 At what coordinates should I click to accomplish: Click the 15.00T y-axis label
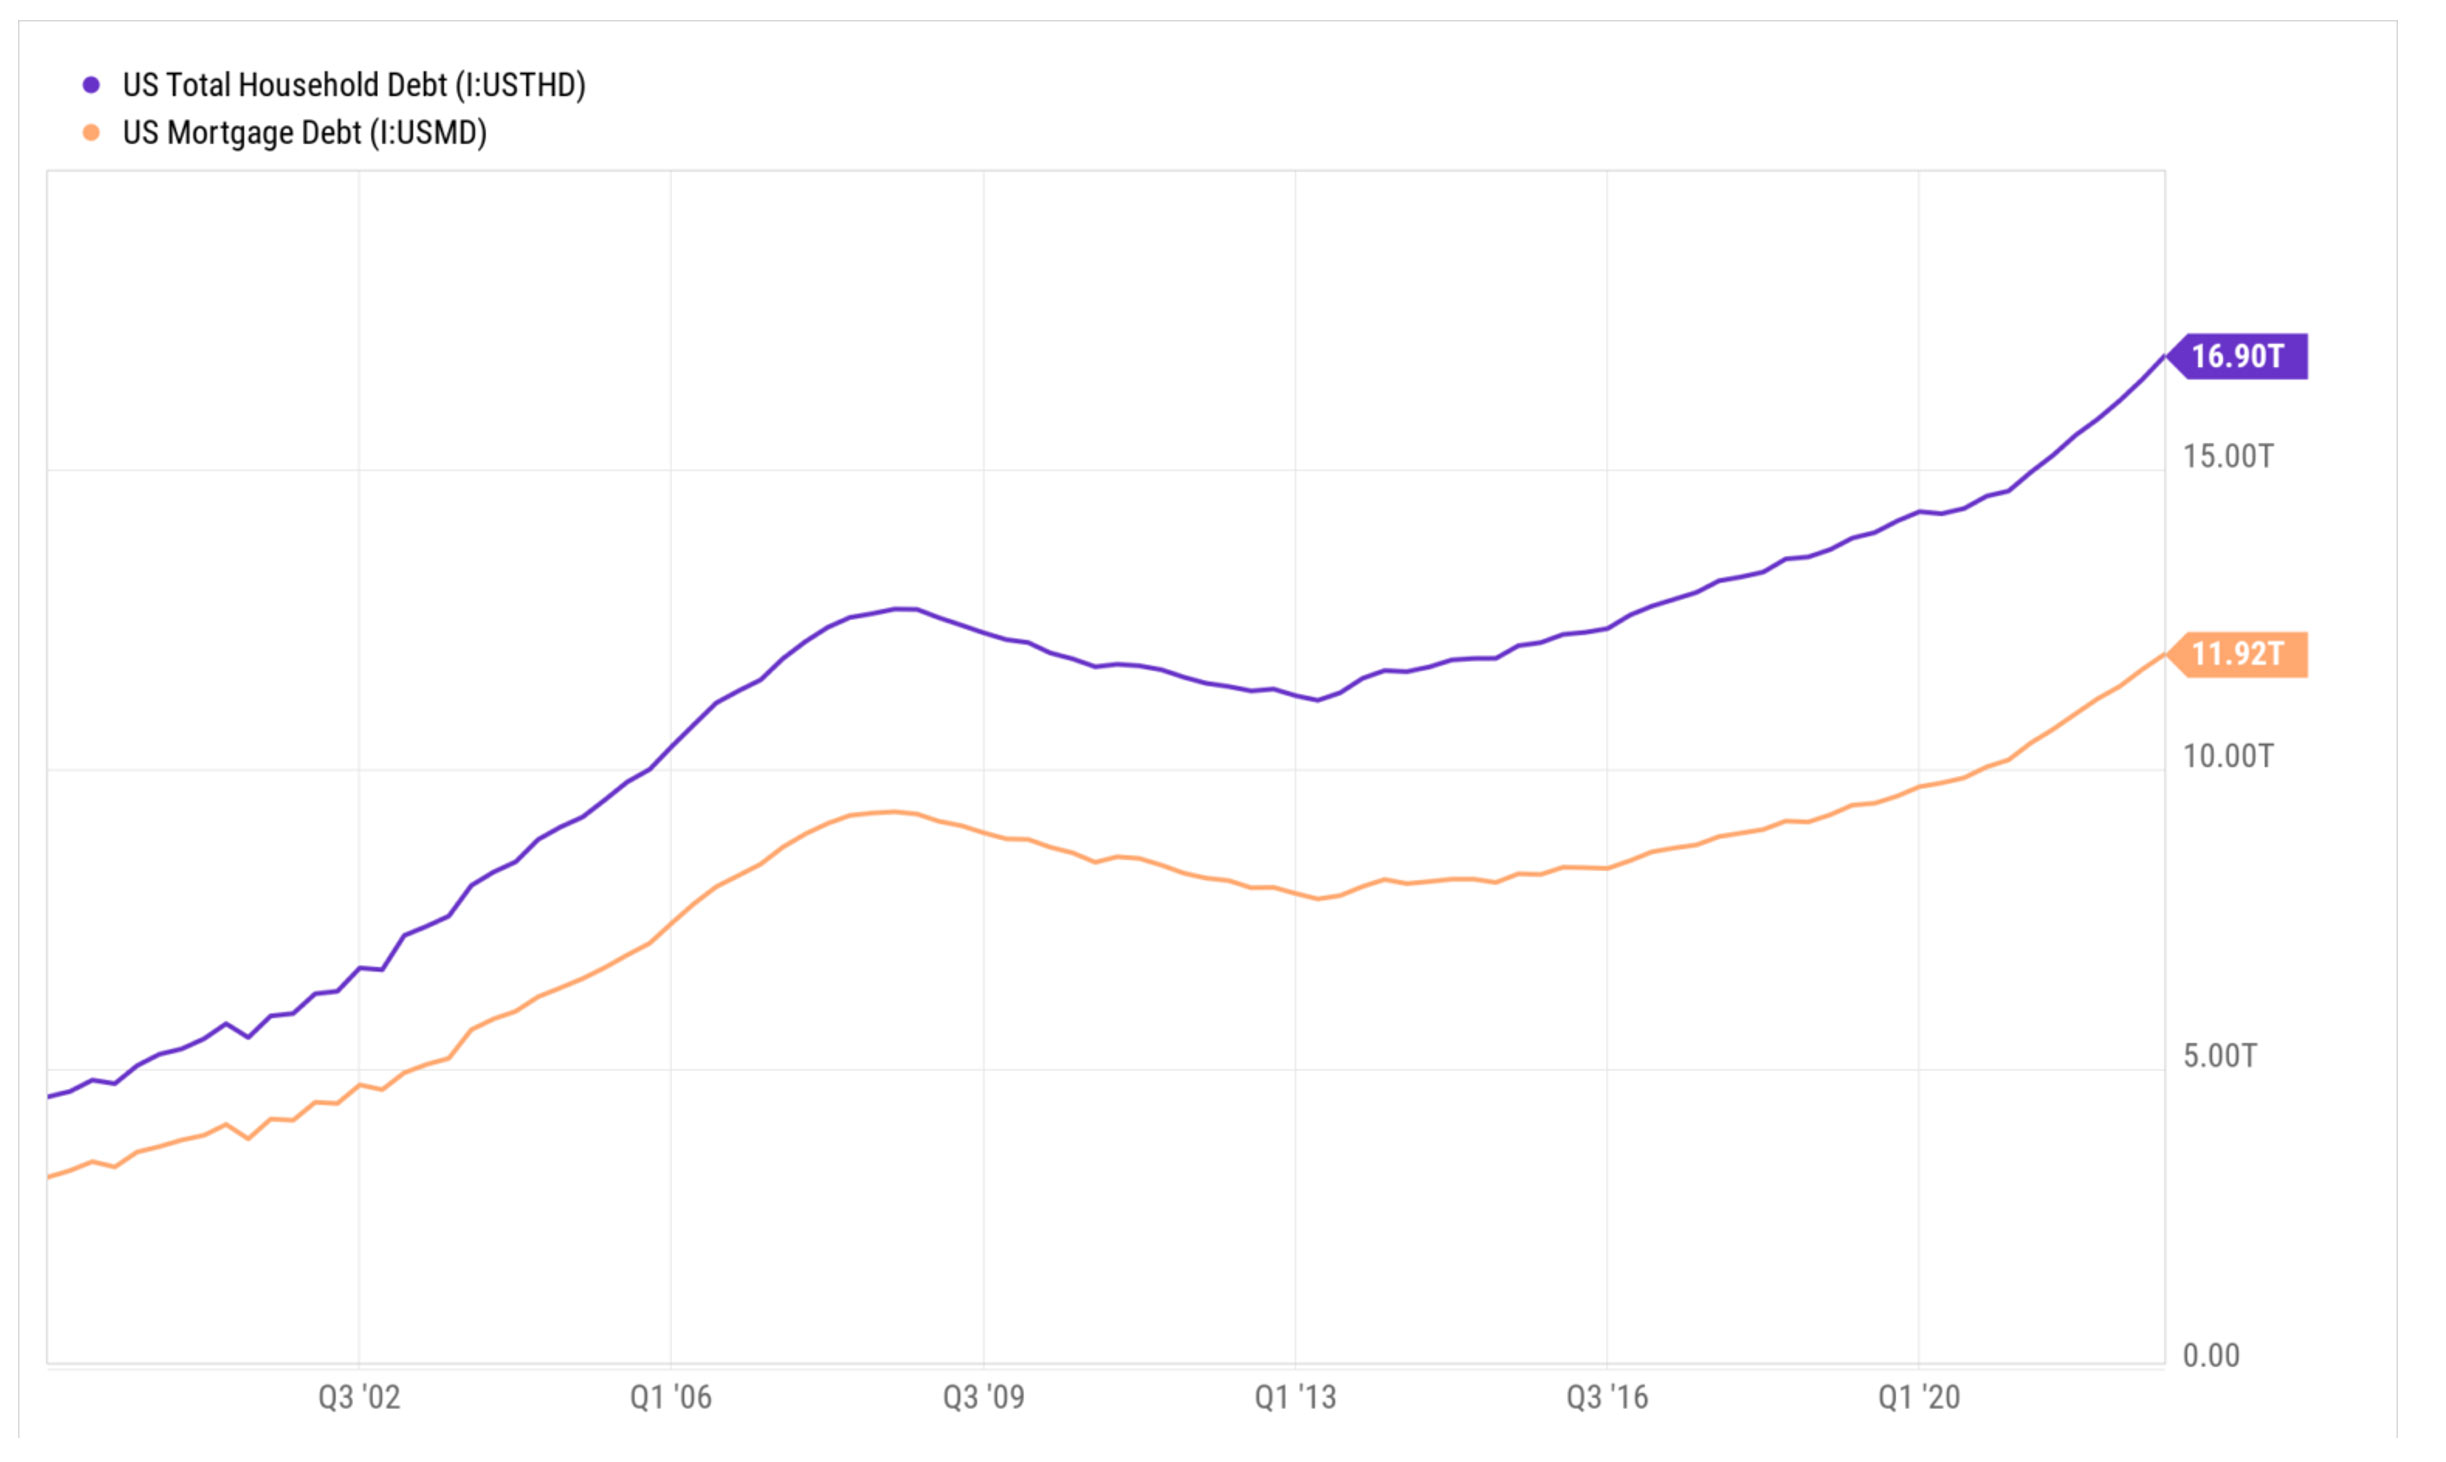tap(2228, 456)
